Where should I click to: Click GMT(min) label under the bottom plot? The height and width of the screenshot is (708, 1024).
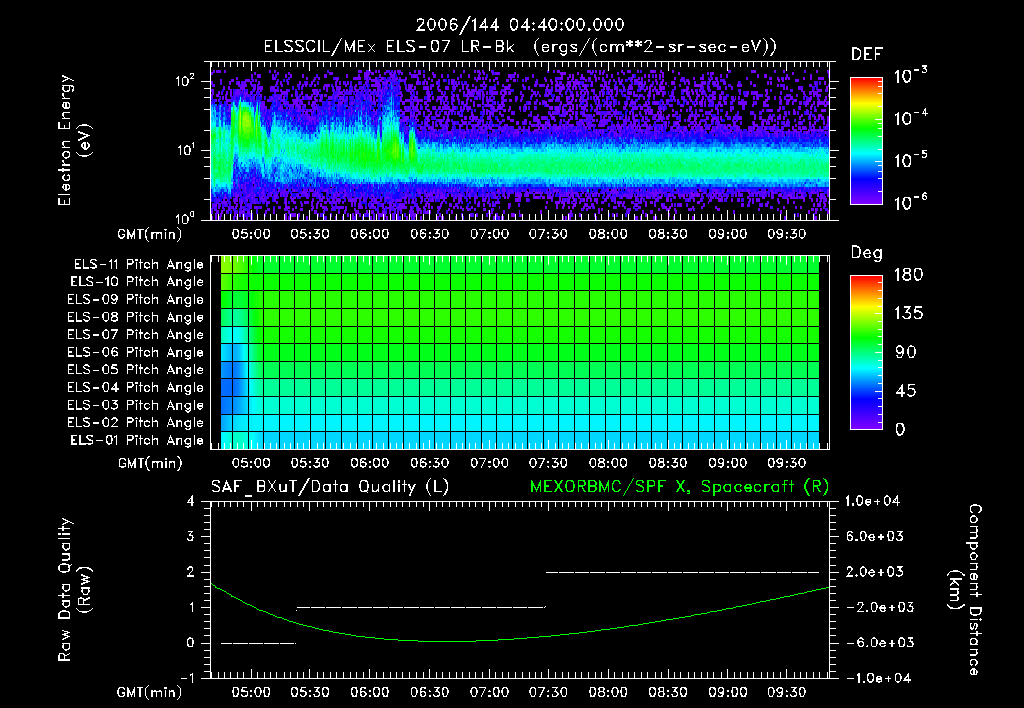[x=150, y=692]
